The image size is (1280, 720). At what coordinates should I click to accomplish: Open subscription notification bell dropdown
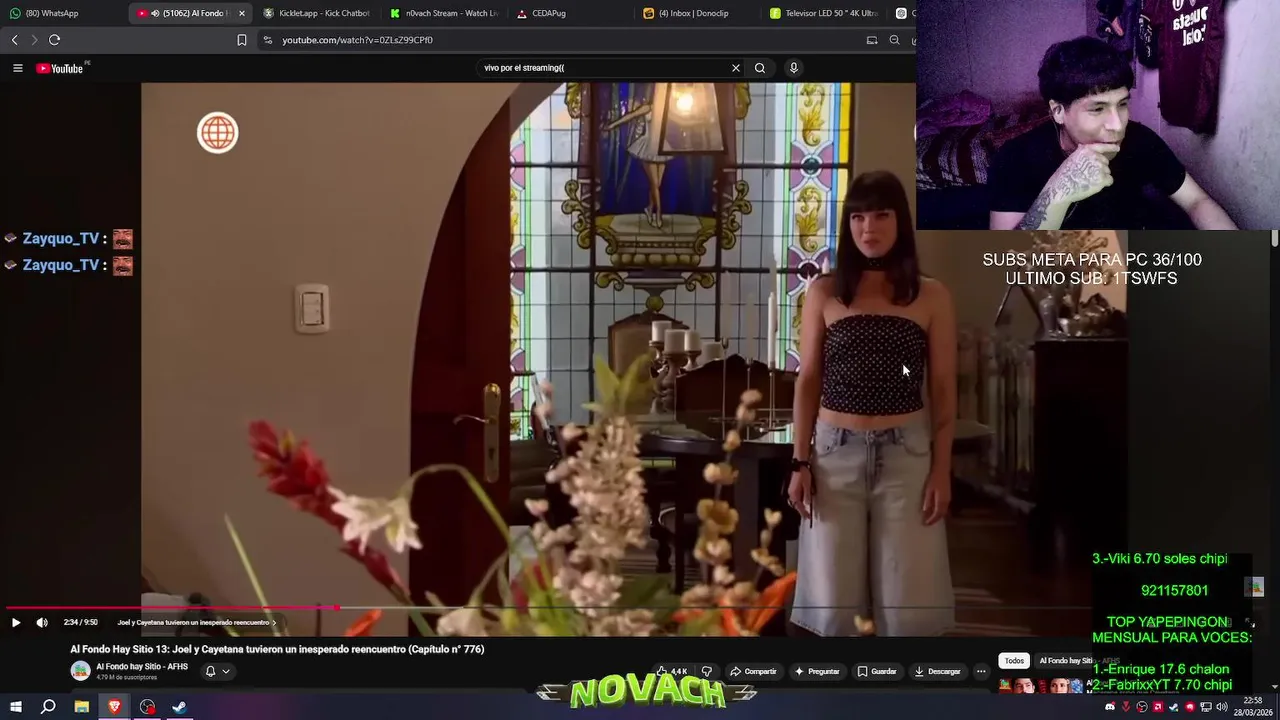tap(217, 671)
